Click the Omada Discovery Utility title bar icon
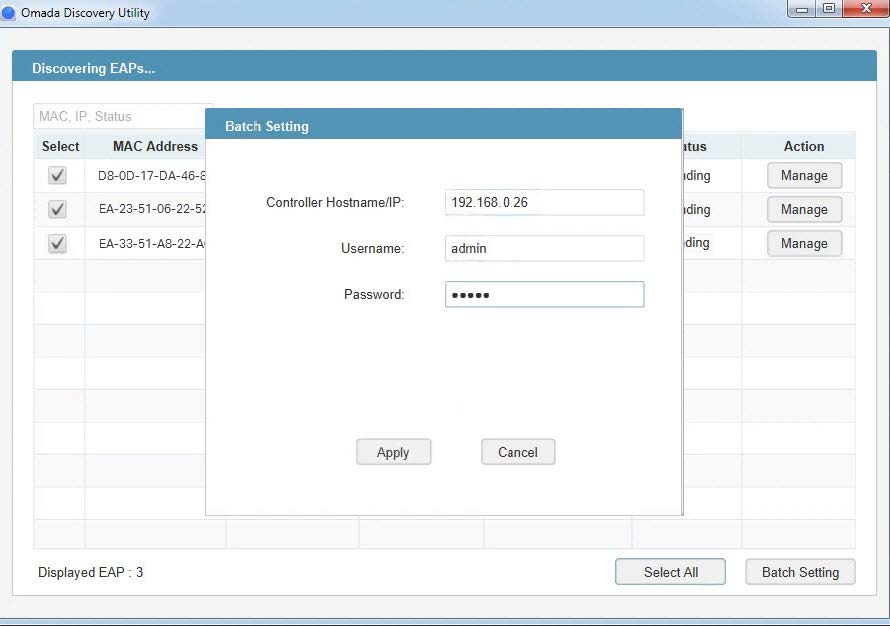890x626 pixels. click(x=9, y=12)
